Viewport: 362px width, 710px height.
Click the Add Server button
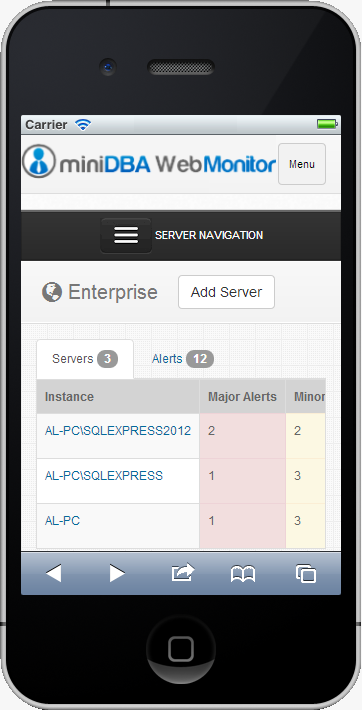tap(227, 292)
